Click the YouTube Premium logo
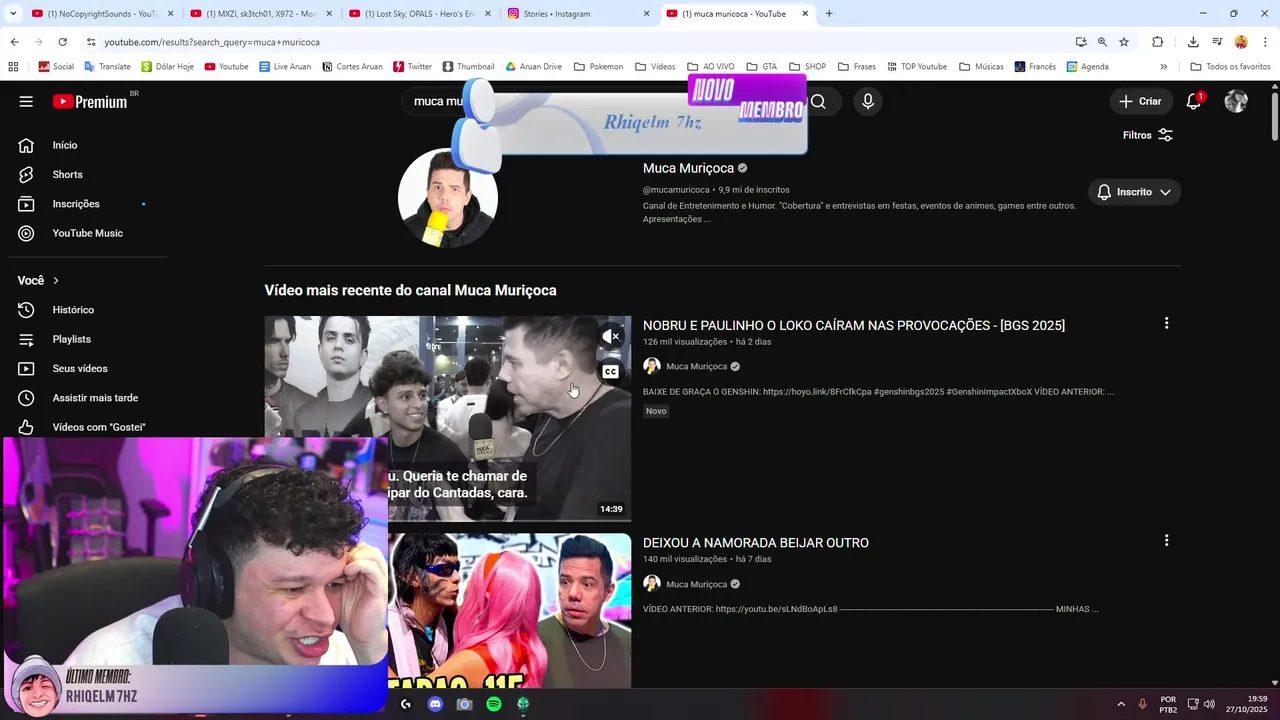Viewport: 1280px width, 720px height. [x=90, y=101]
